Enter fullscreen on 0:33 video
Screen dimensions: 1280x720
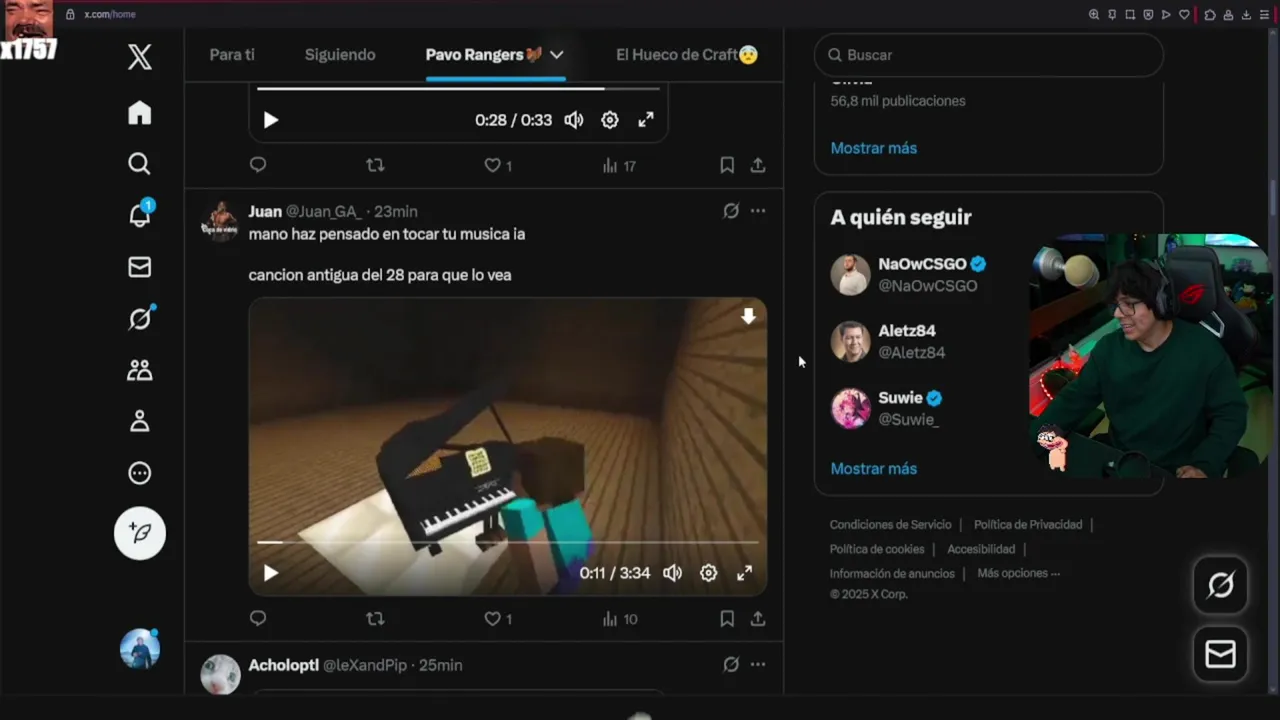click(646, 120)
